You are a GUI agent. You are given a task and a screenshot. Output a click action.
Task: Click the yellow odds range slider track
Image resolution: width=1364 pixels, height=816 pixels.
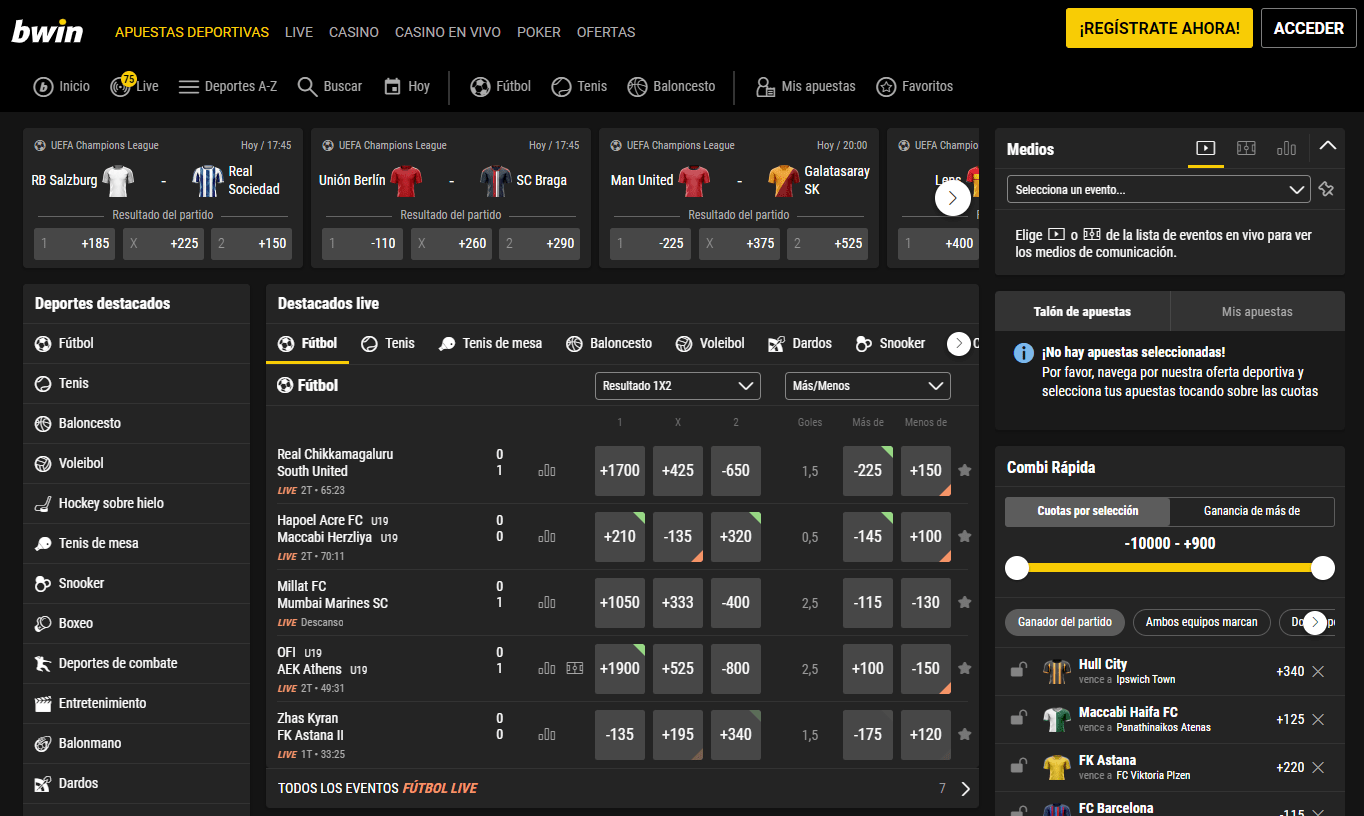pyautogui.click(x=1170, y=568)
